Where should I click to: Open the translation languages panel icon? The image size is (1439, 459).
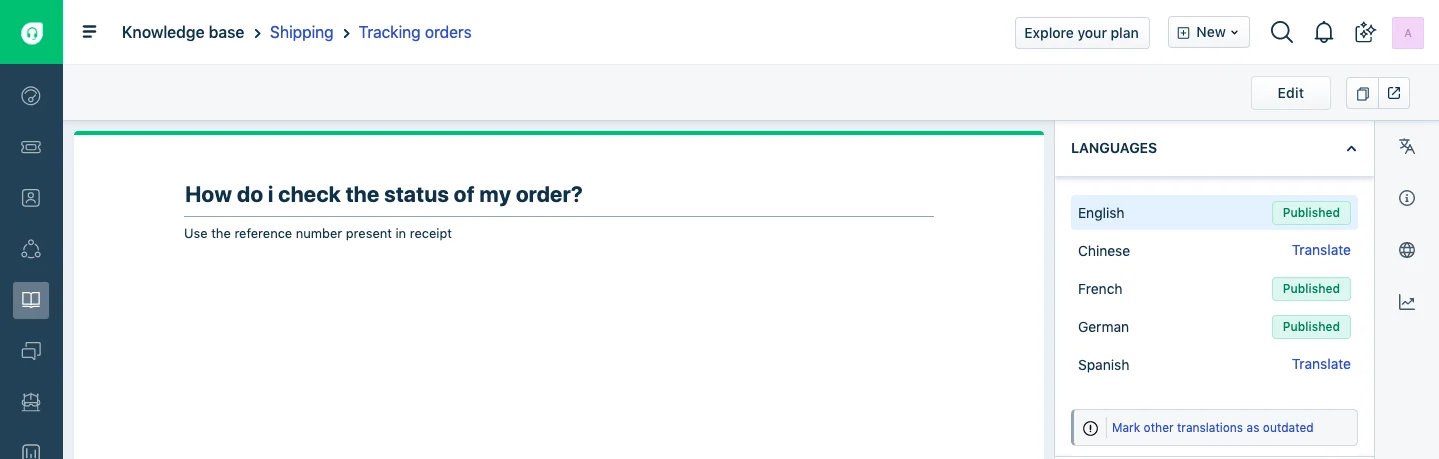click(x=1407, y=147)
